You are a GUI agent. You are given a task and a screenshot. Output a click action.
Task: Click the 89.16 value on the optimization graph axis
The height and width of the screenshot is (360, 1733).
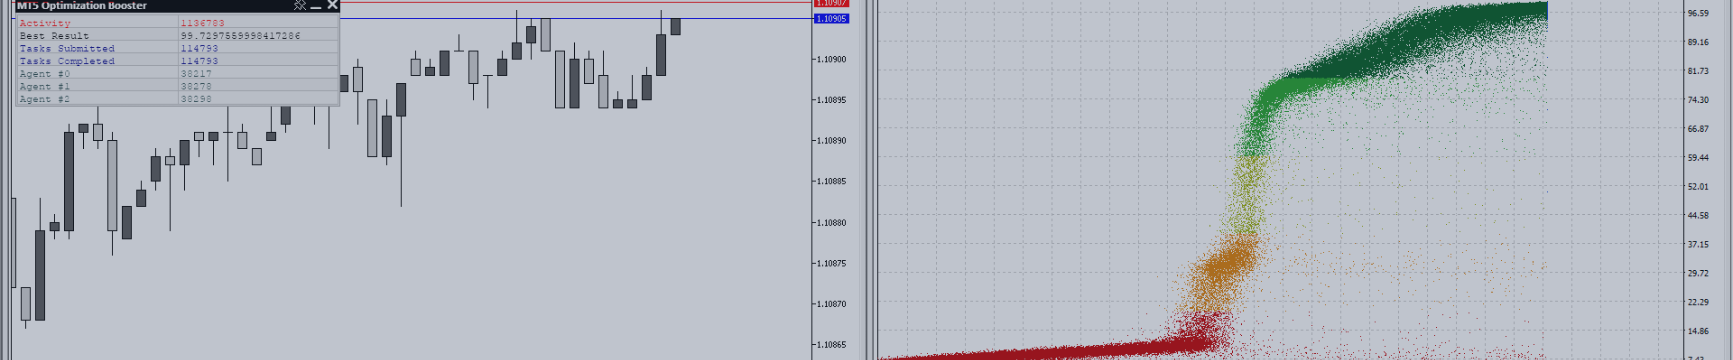1698,42
